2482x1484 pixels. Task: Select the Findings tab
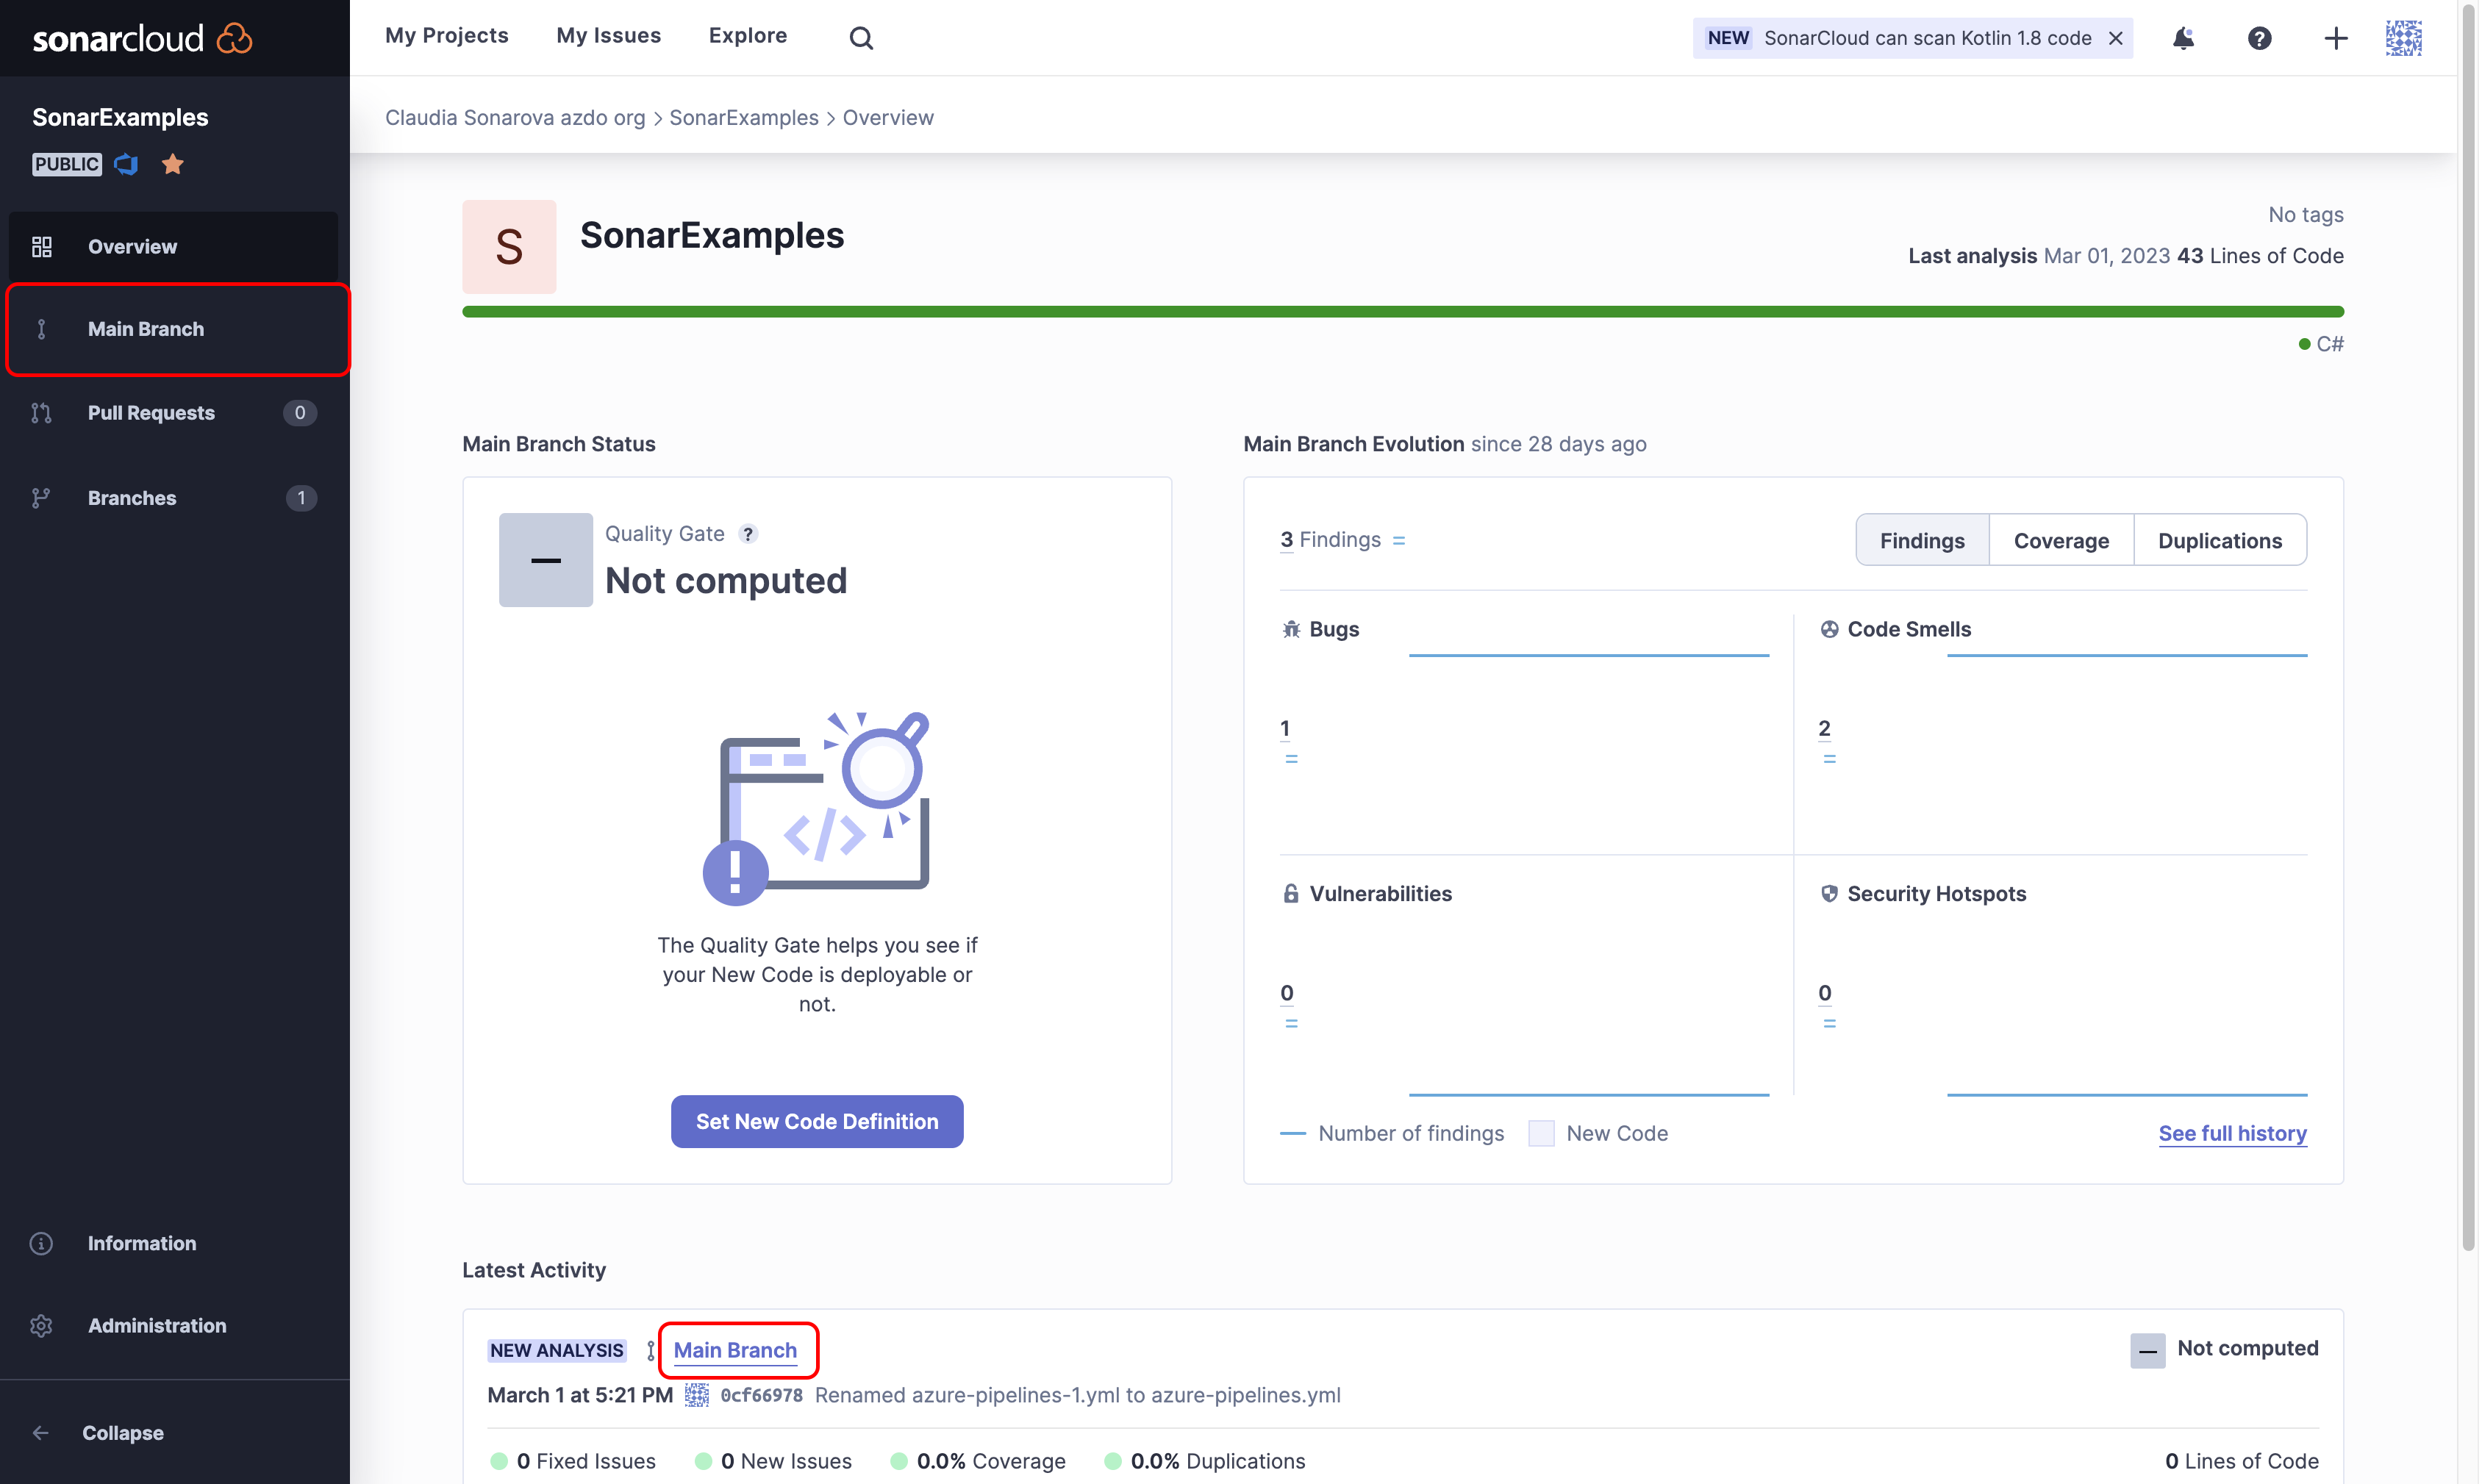(x=1922, y=541)
